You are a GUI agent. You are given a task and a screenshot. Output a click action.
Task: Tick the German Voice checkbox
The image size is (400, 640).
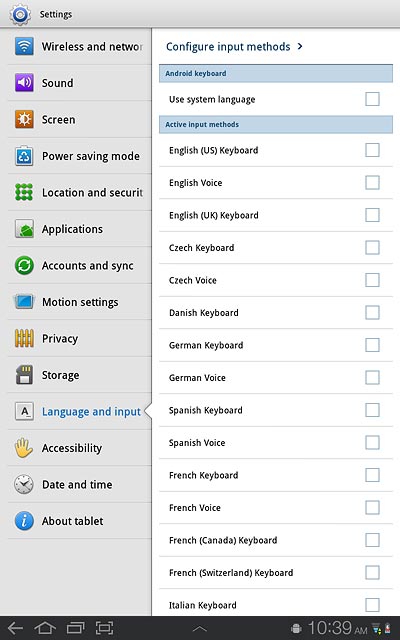372,378
